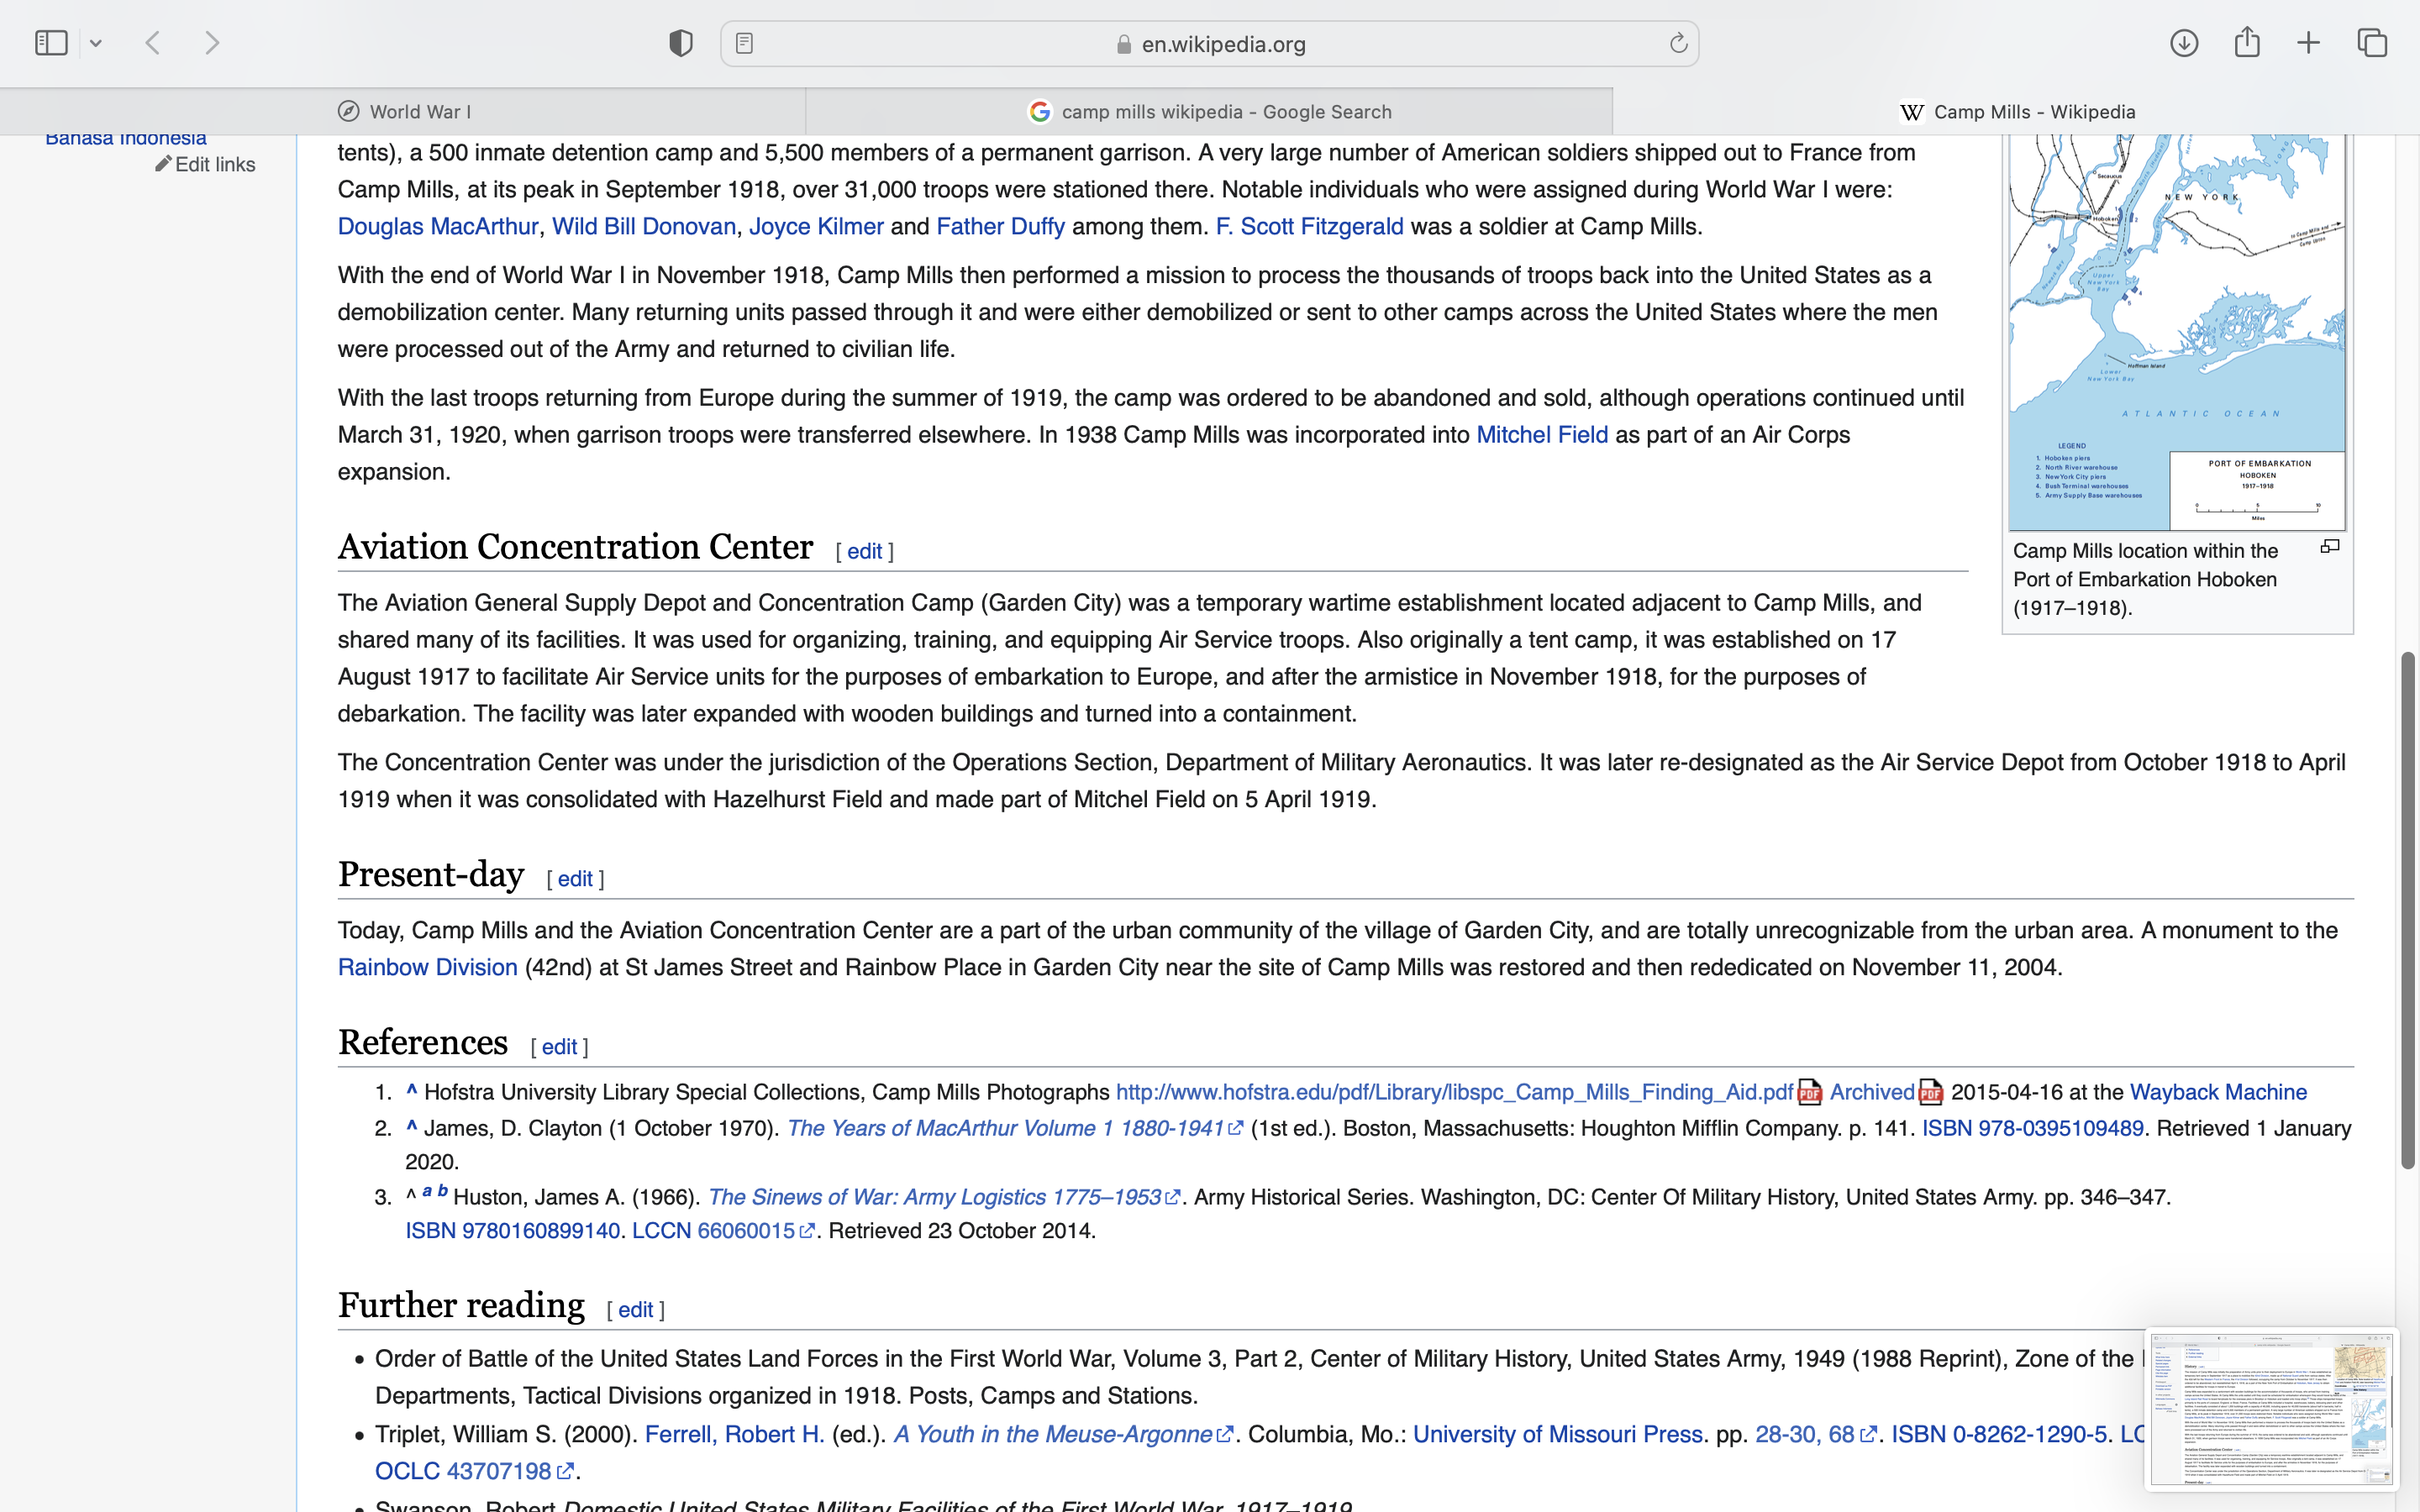This screenshot has width=2420, height=1512.
Task: Click the en.wikipedia.org address field
Action: tap(1222, 44)
